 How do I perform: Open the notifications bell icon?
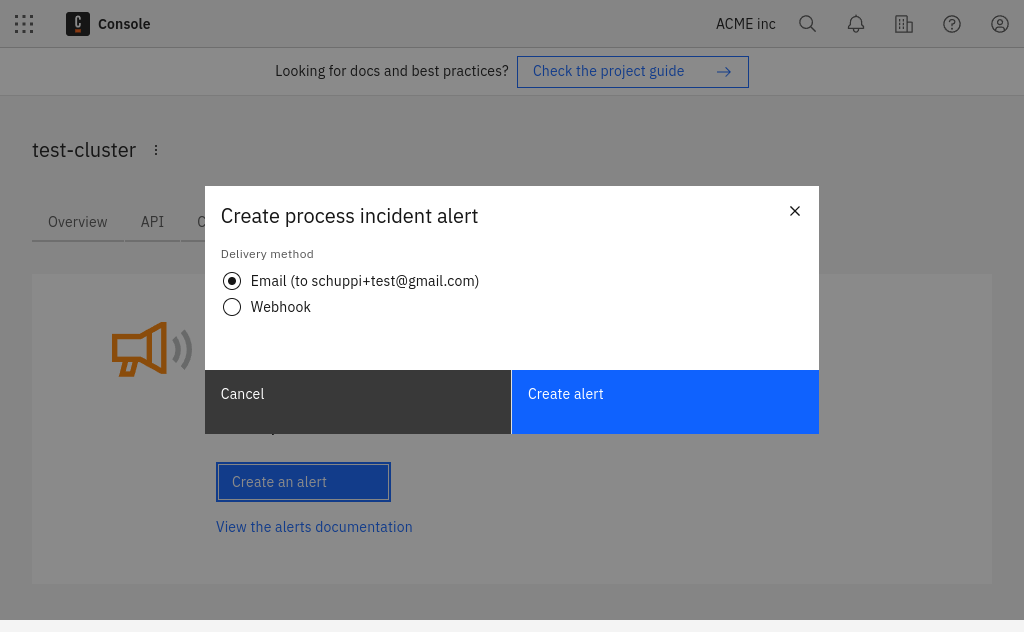pos(856,24)
